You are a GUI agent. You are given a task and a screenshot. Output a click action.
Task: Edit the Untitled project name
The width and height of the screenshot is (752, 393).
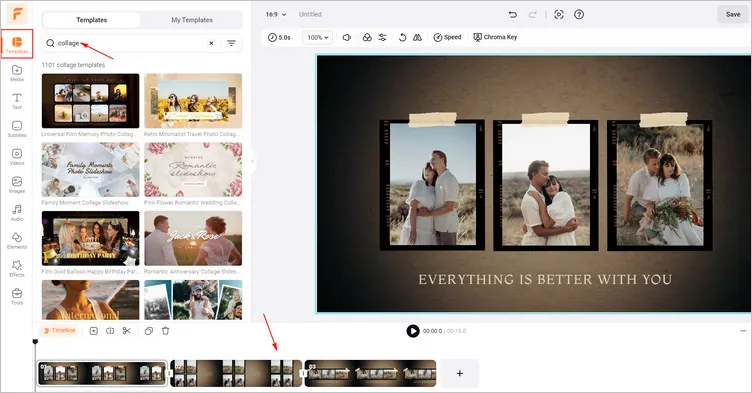pos(310,14)
